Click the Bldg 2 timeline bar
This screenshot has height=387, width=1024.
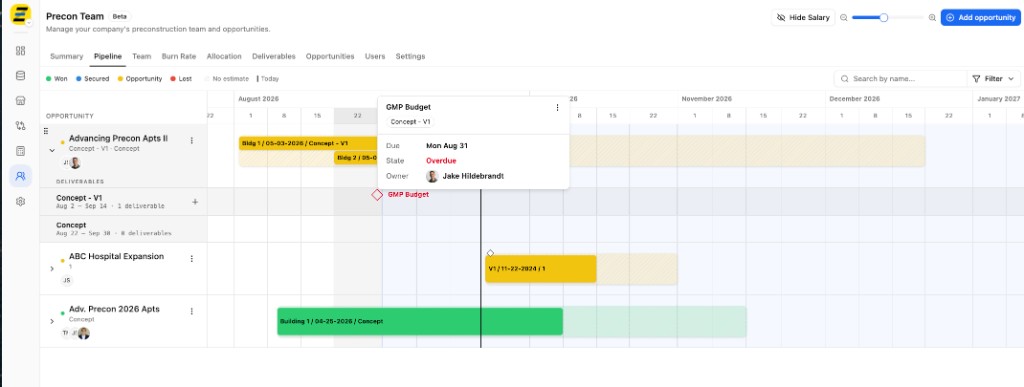tap(356, 157)
